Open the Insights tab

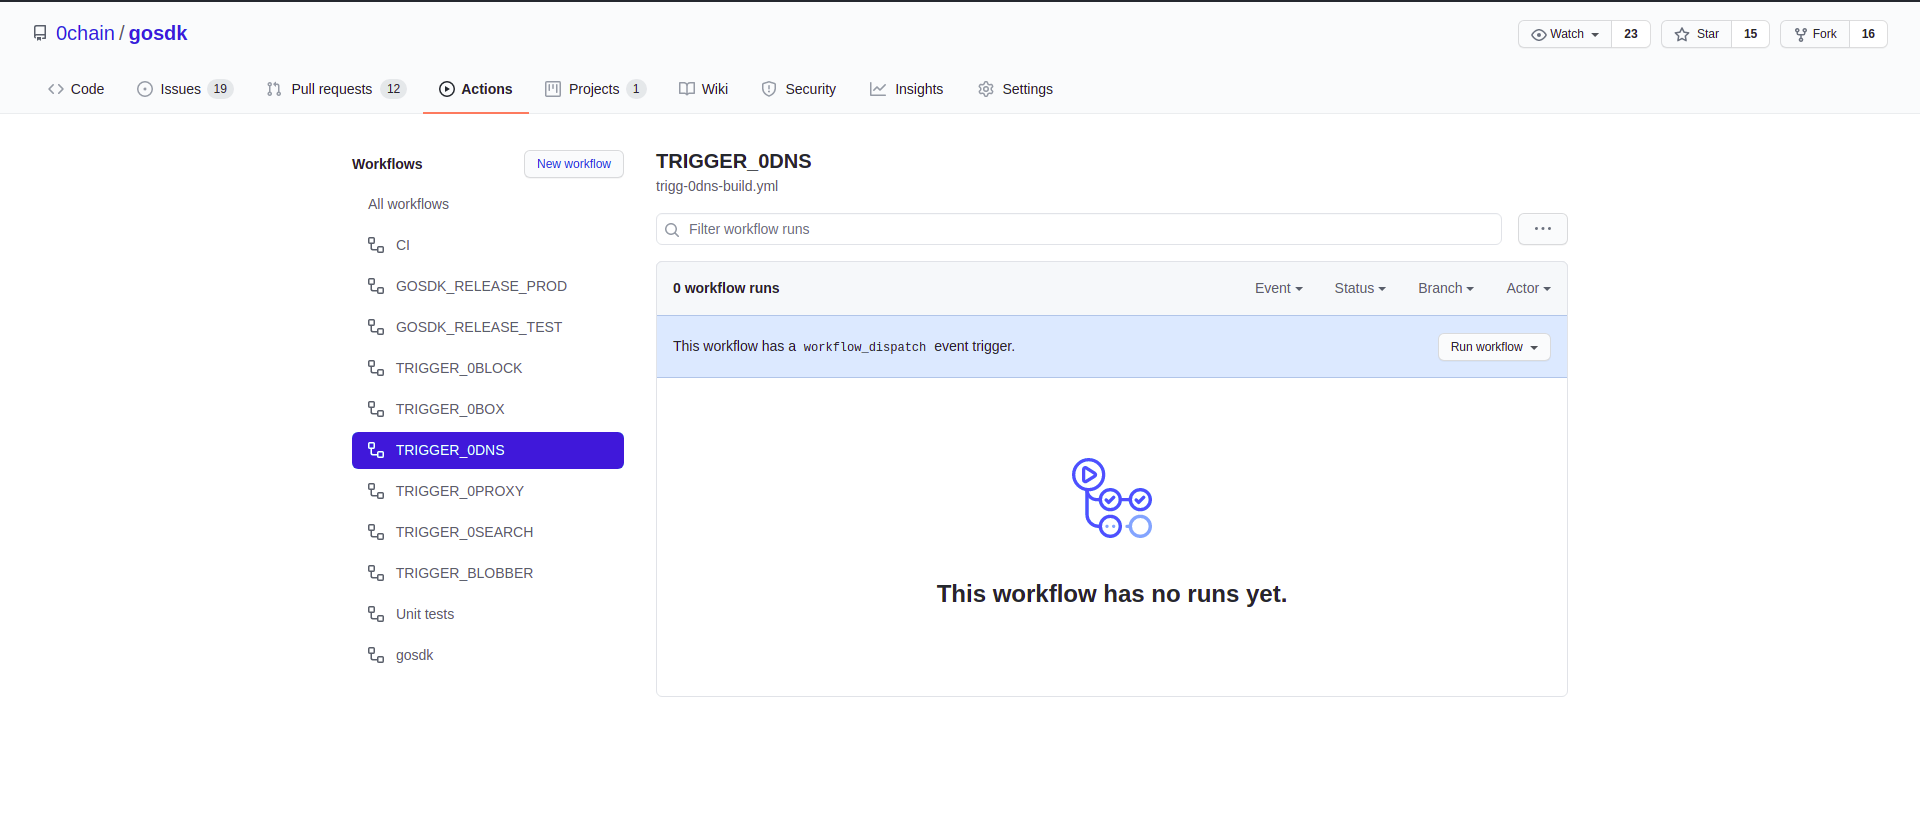[906, 89]
